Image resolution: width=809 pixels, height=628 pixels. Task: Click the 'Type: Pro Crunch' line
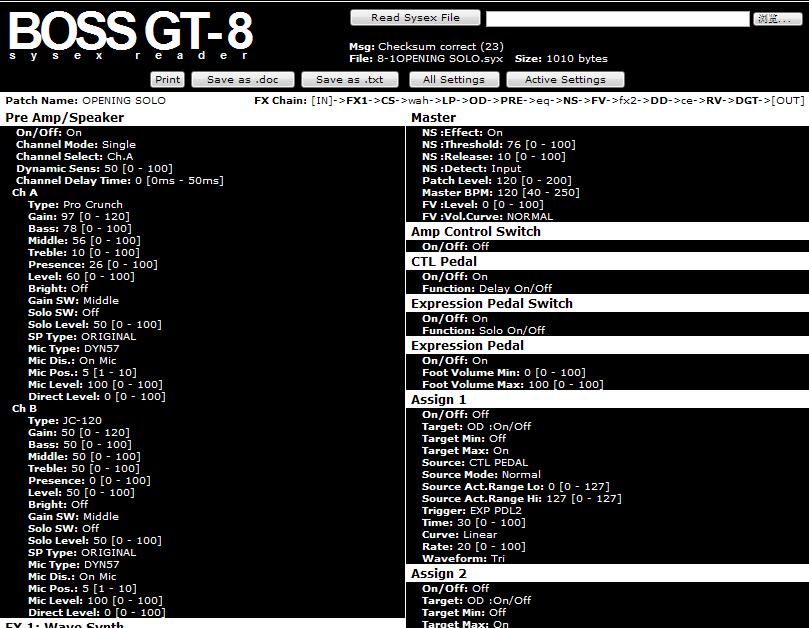click(x=75, y=204)
